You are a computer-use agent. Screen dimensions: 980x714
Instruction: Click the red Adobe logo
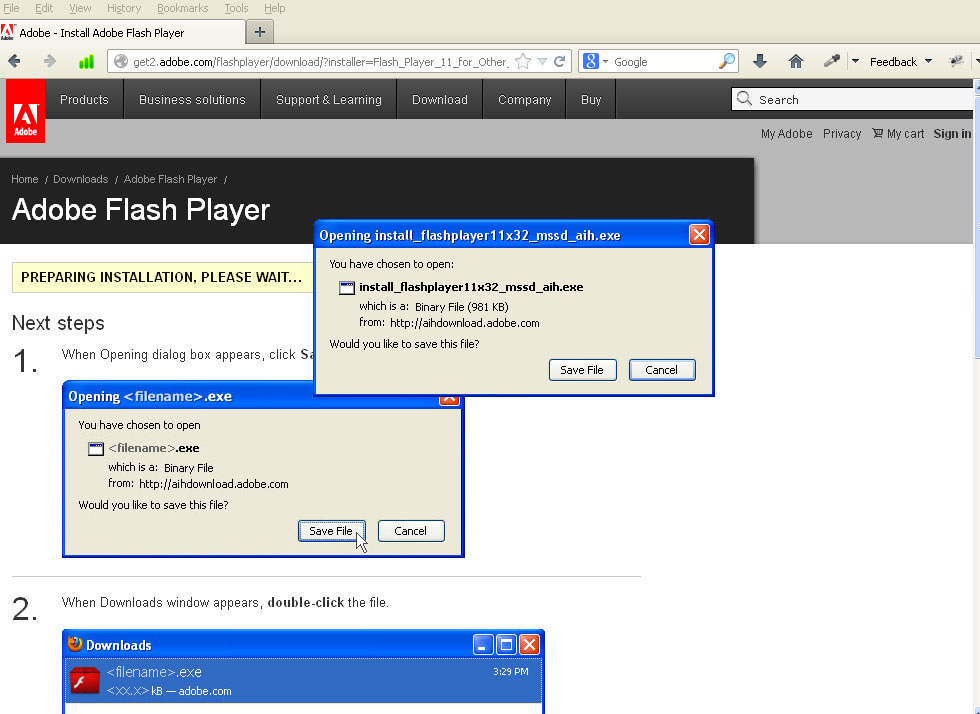coord(26,111)
